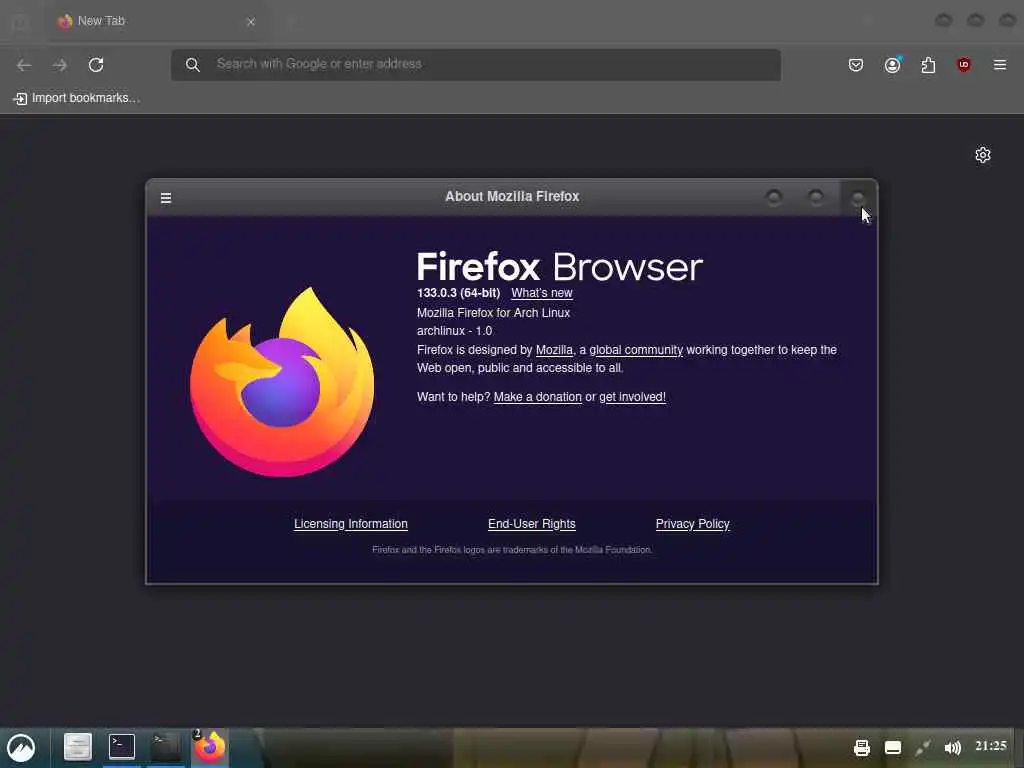This screenshot has width=1024, height=768.
Task: Follow the get involved! link
Action: tap(632, 397)
